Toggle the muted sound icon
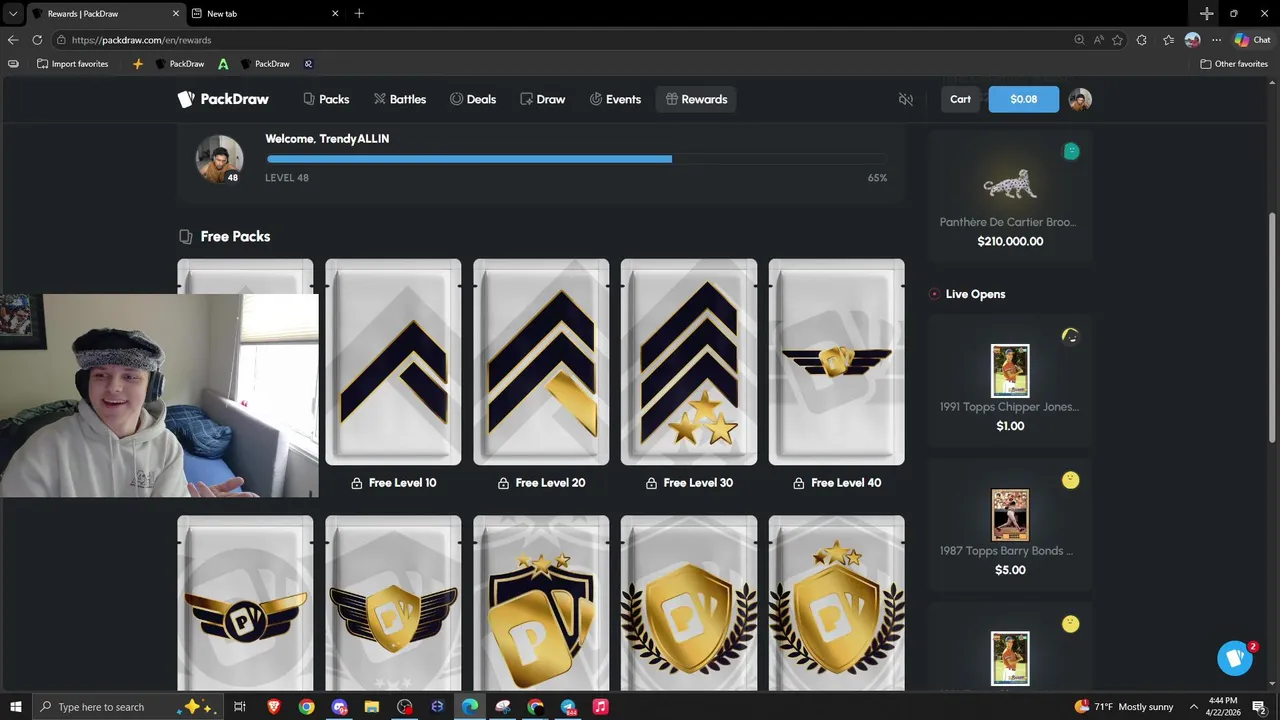Image resolution: width=1280 pixels, height=720 pixels. [906, 99]
